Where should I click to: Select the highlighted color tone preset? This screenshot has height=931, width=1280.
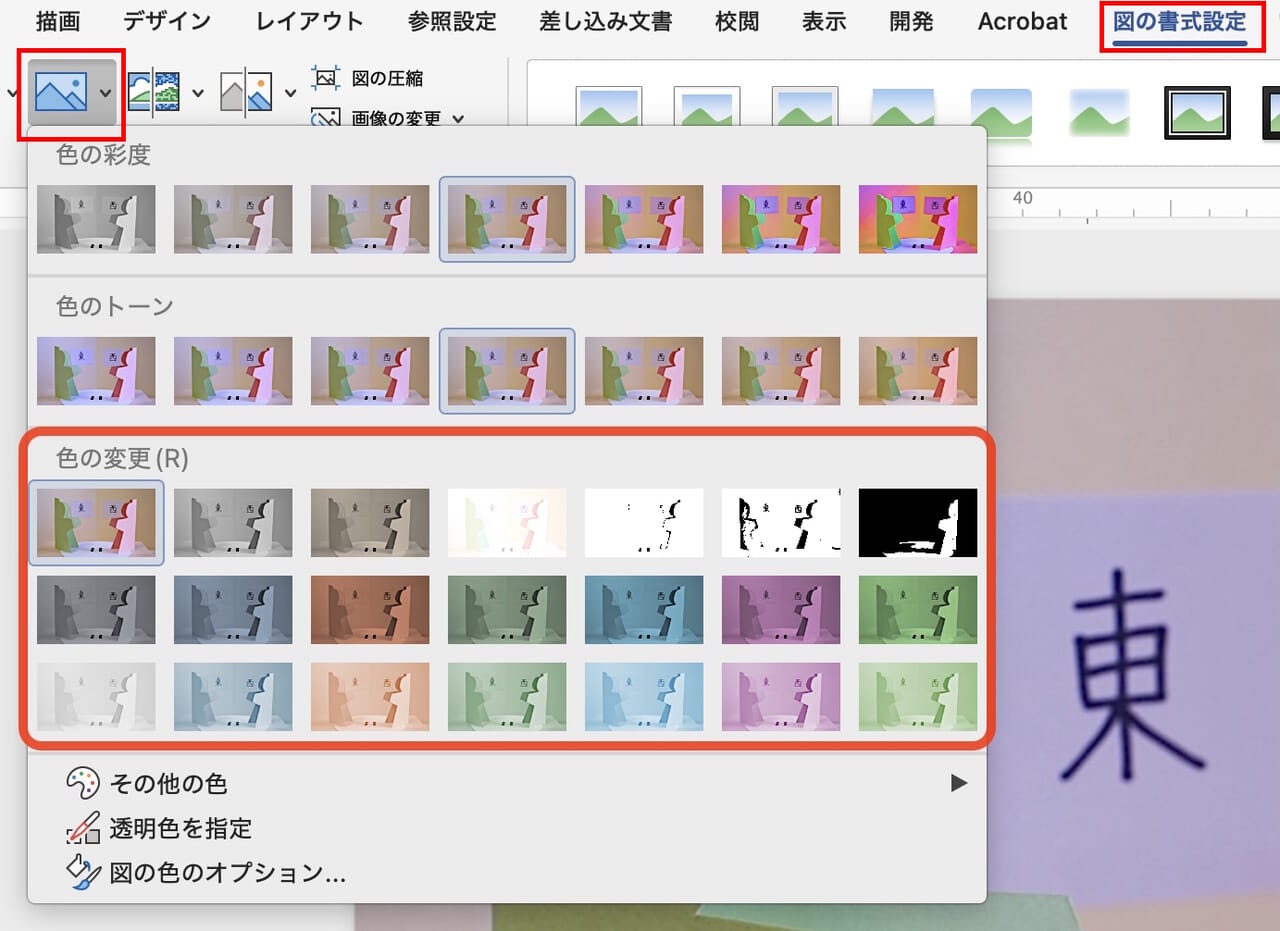pyautogui.click(x=507, y=370)
